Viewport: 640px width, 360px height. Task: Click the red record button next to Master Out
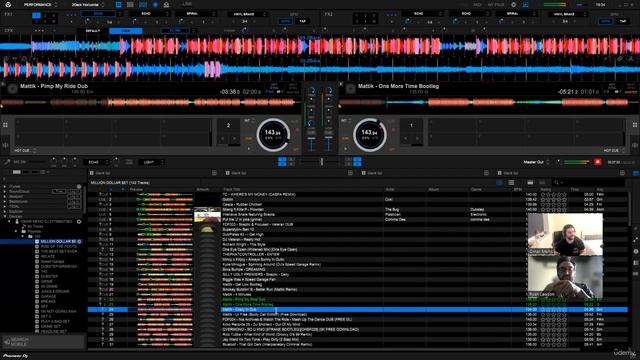coord(598,162)
